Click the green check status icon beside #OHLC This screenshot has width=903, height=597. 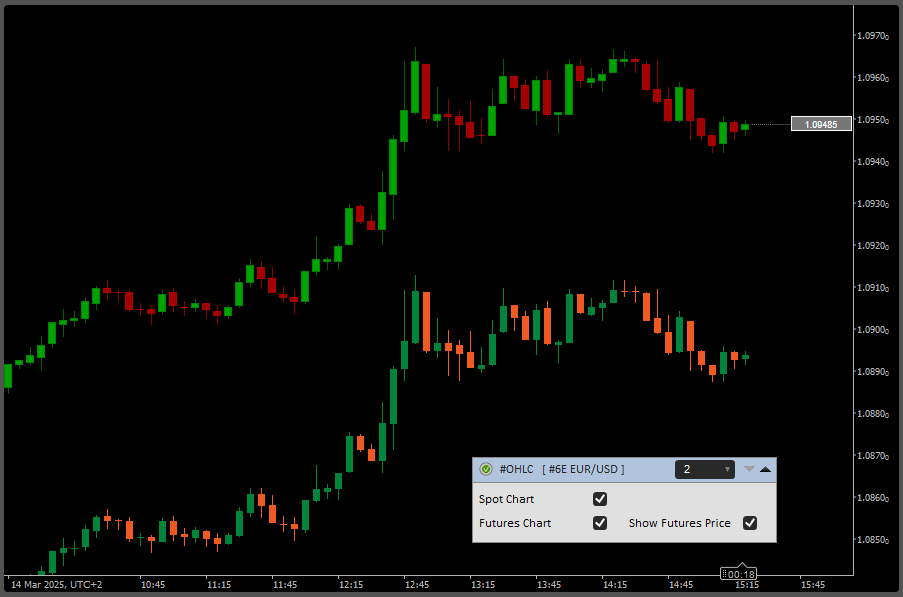pyautogui.click(x=486, y=469)
